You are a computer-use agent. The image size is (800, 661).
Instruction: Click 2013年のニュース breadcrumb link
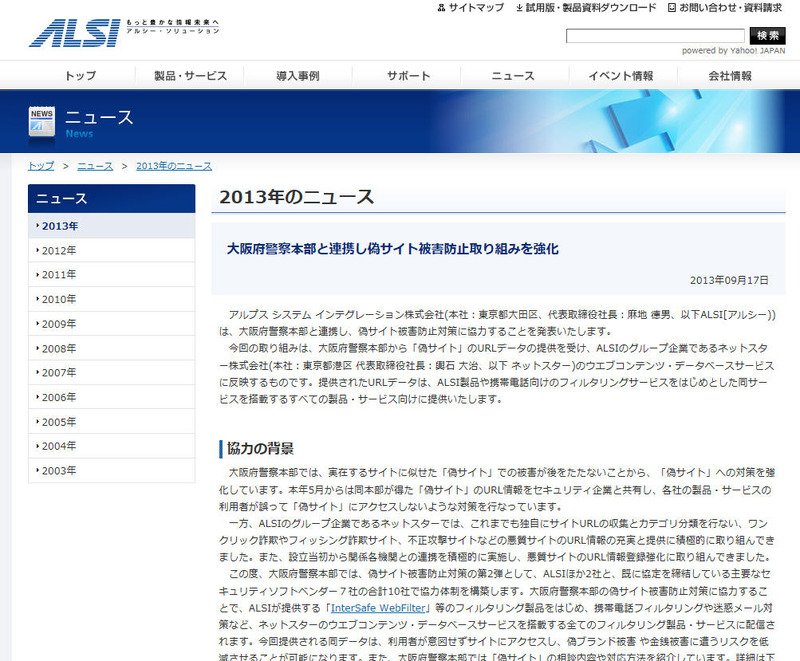[x=173, y=165]
